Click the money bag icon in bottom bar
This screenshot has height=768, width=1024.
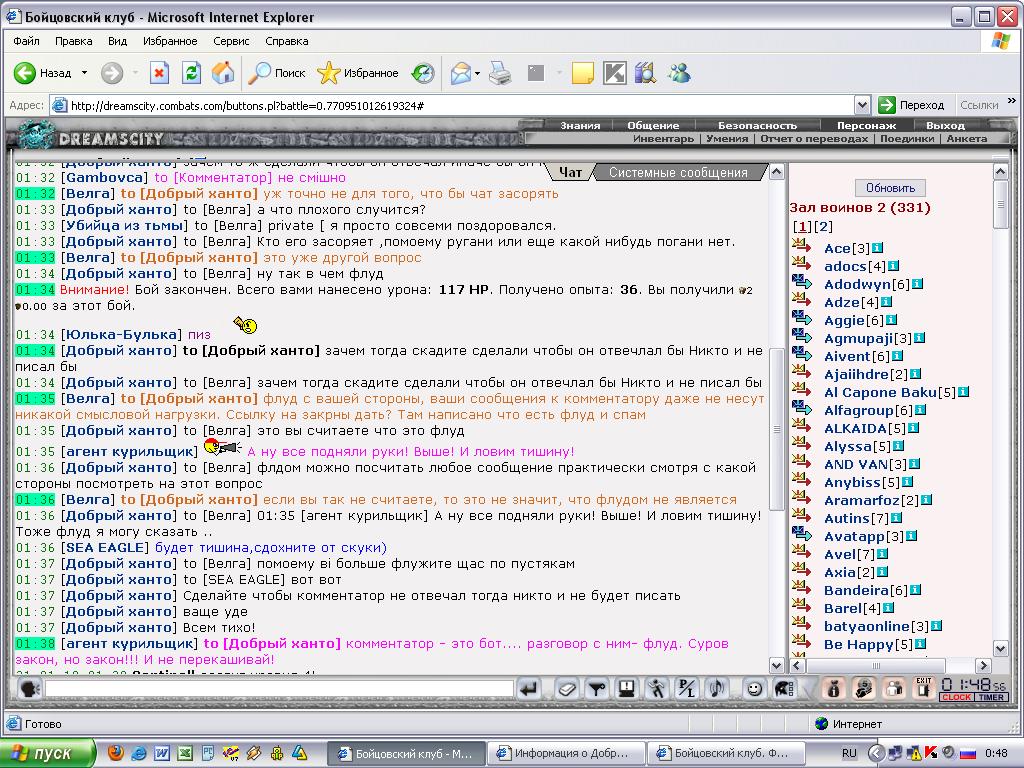click(834, 689)
